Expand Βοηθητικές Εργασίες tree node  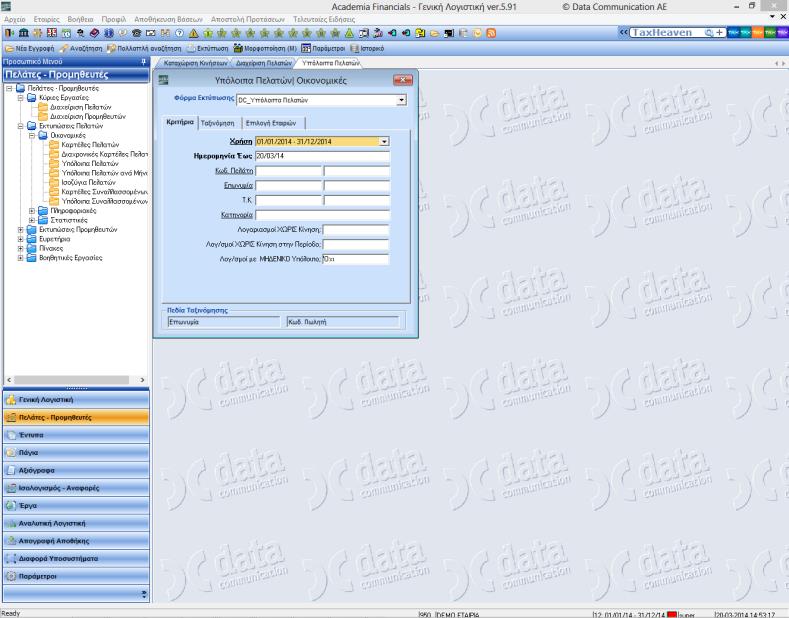click(x=21, y=258)
